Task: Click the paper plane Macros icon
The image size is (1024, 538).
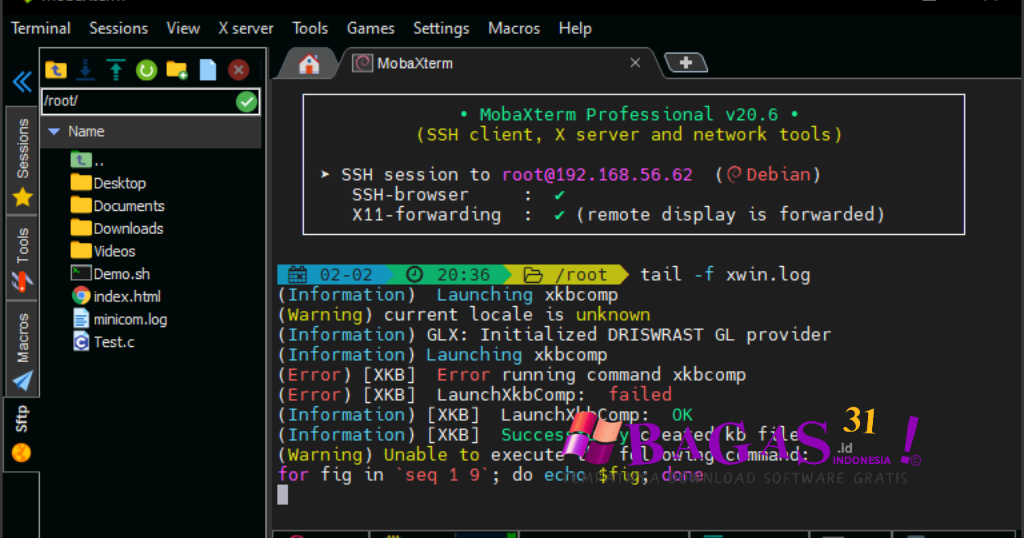Action: pos(22,380)
